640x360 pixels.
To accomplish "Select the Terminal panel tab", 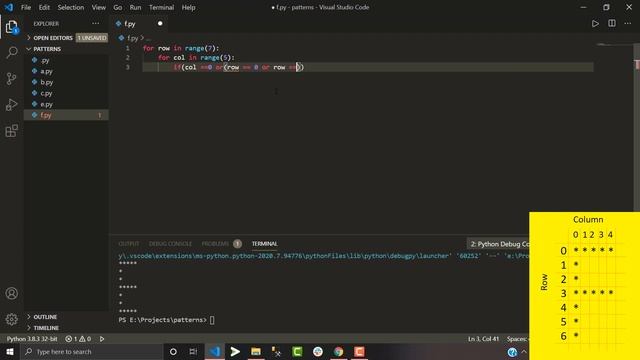I will click(264, 244).
